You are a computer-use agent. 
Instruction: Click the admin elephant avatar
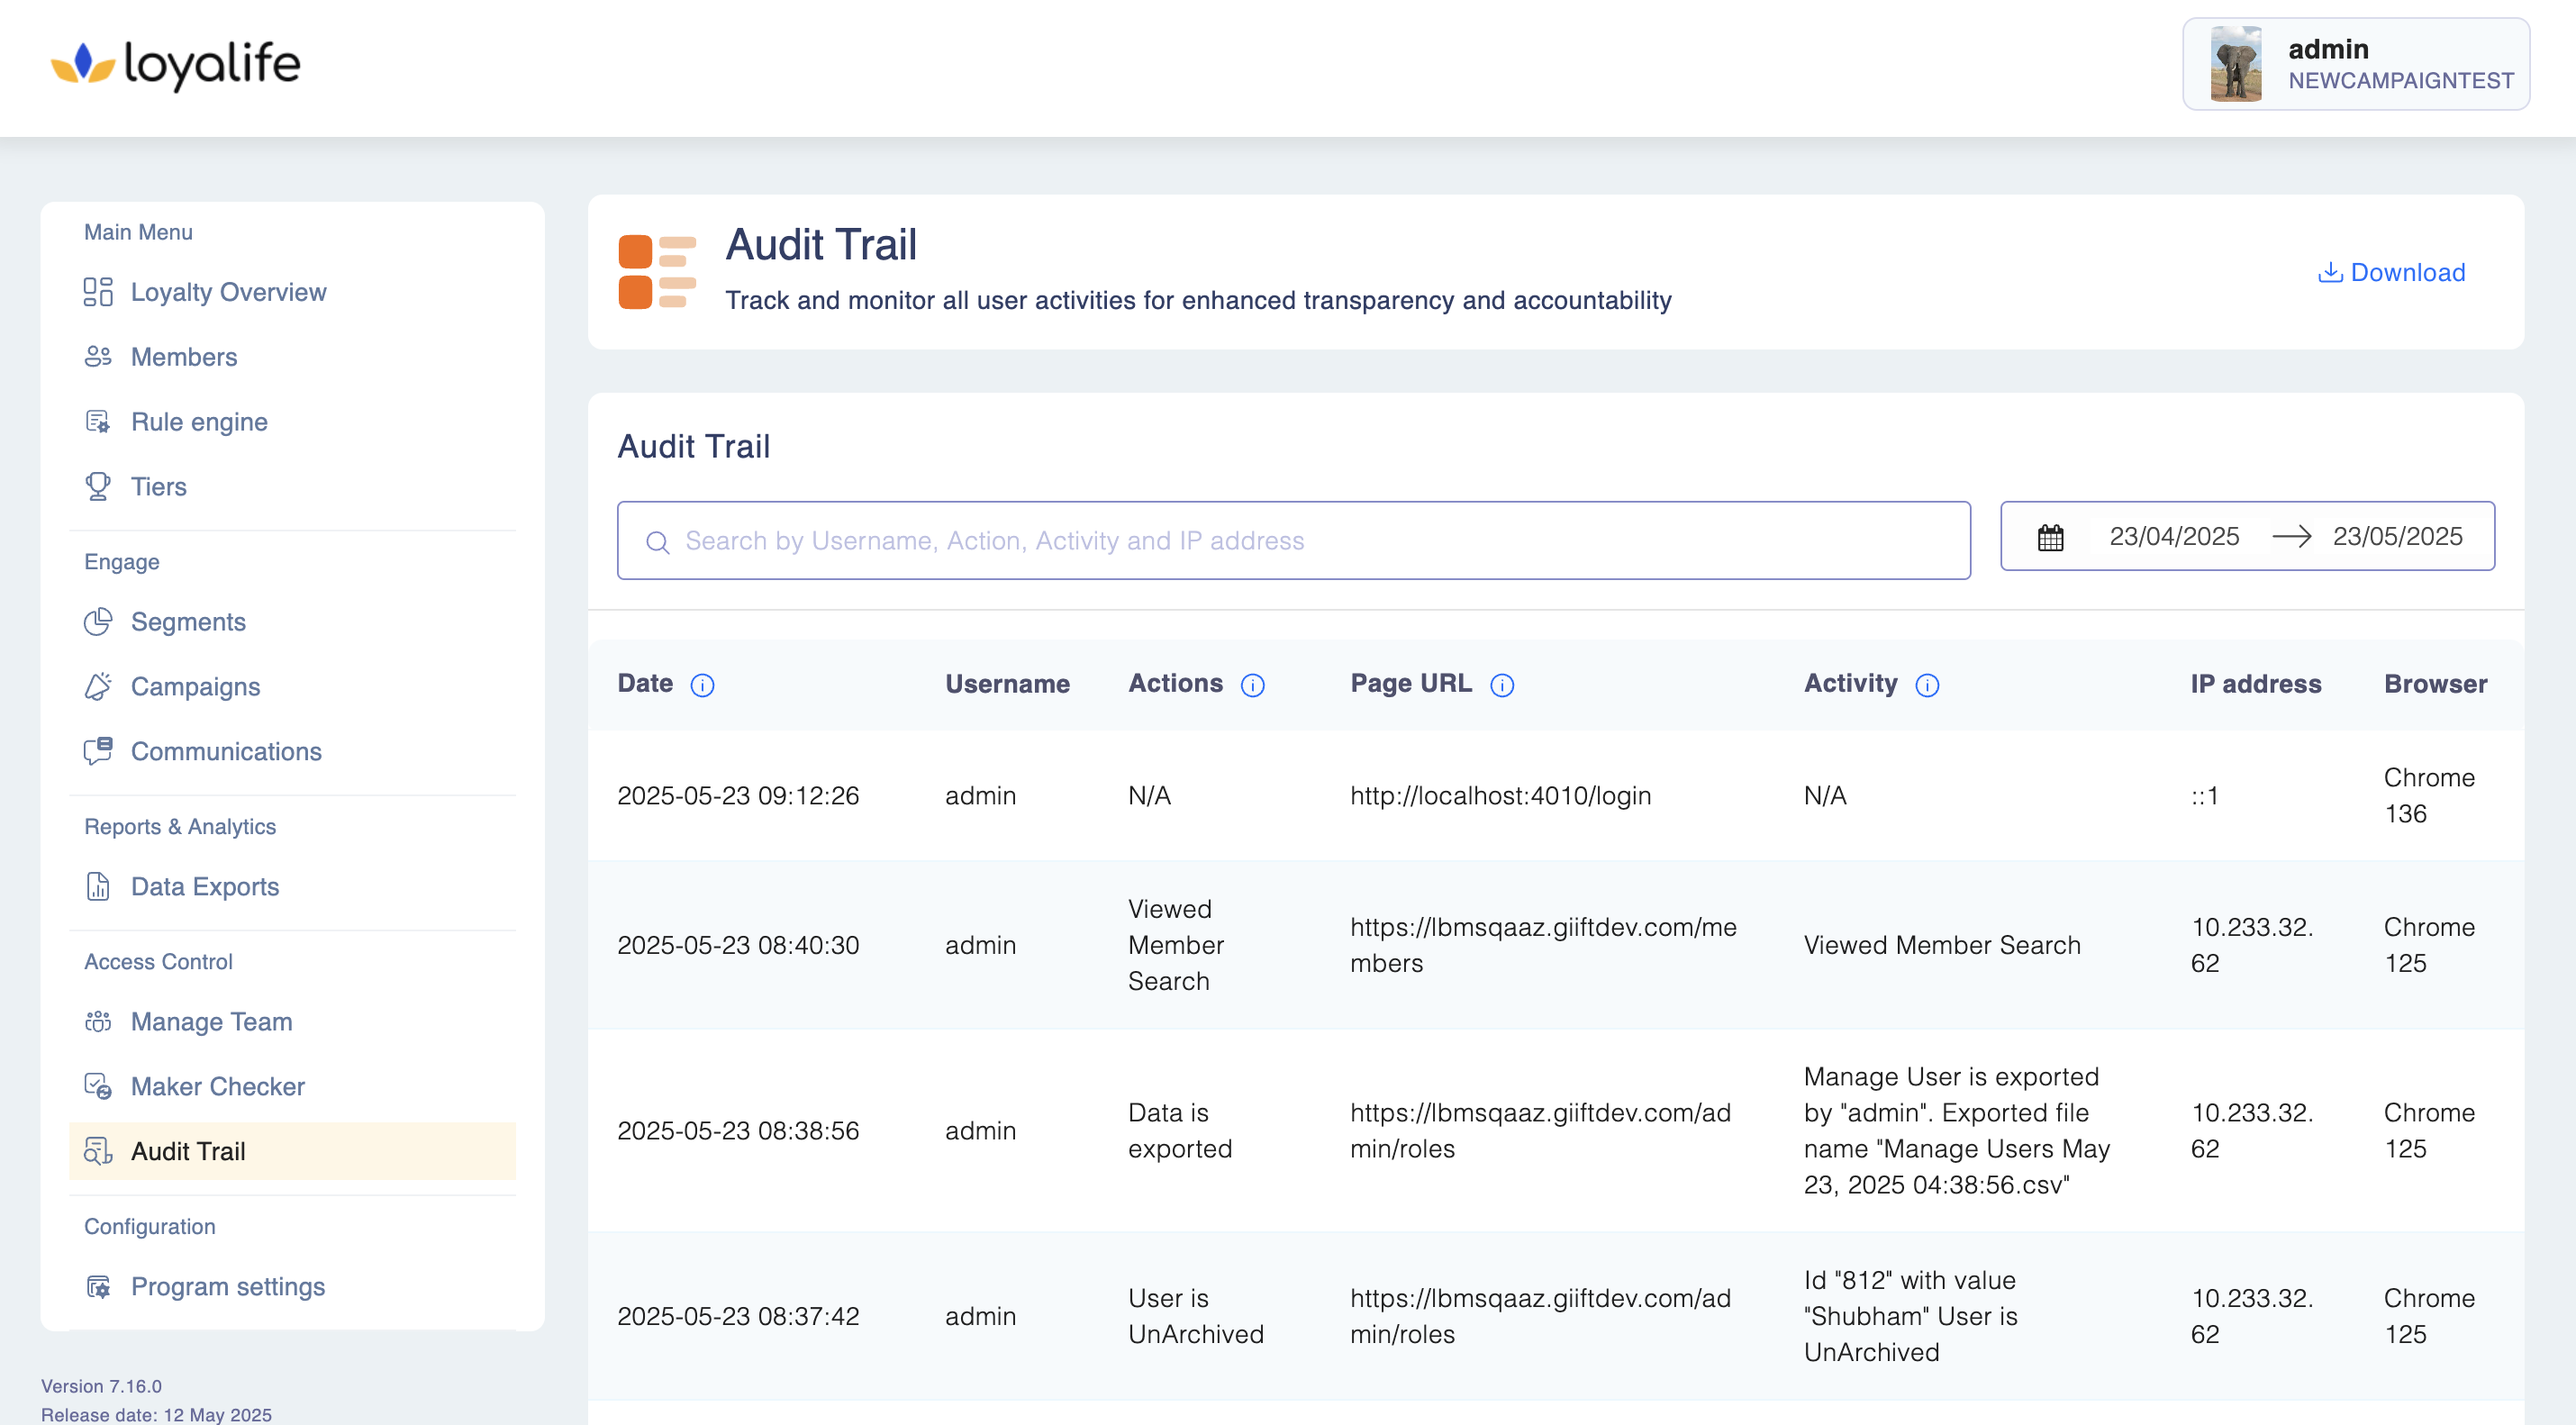(x=2235, y=64)
